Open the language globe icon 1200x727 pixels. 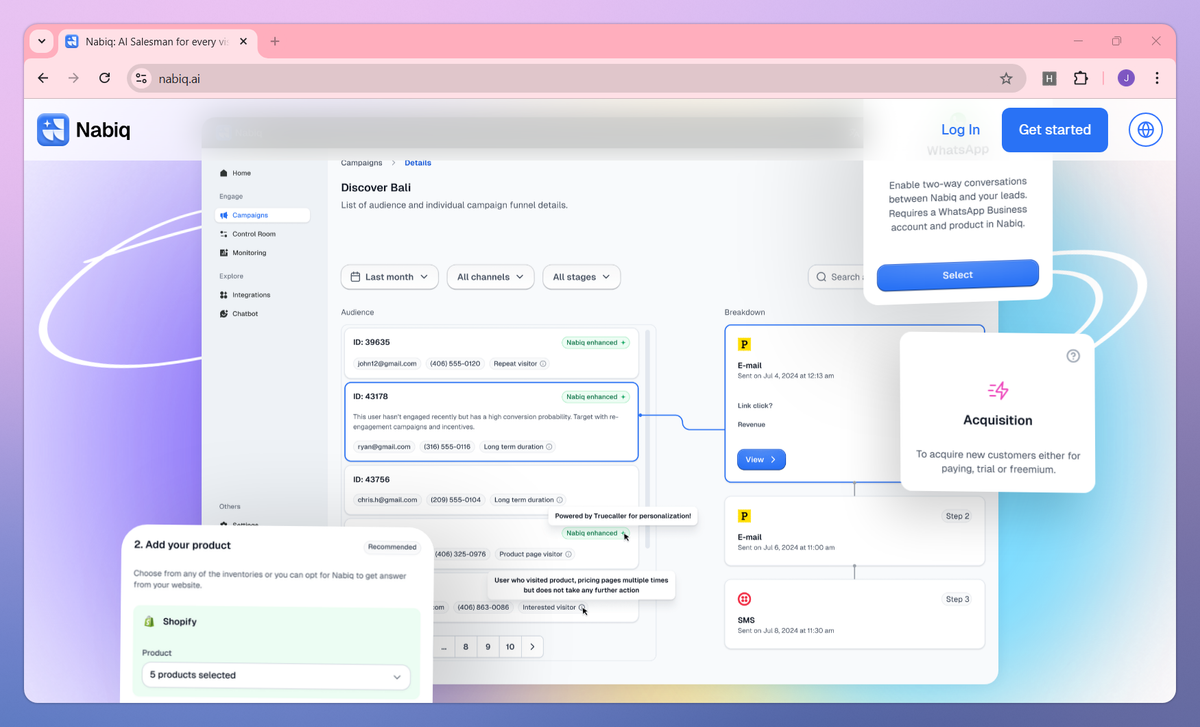[1146, 130]
